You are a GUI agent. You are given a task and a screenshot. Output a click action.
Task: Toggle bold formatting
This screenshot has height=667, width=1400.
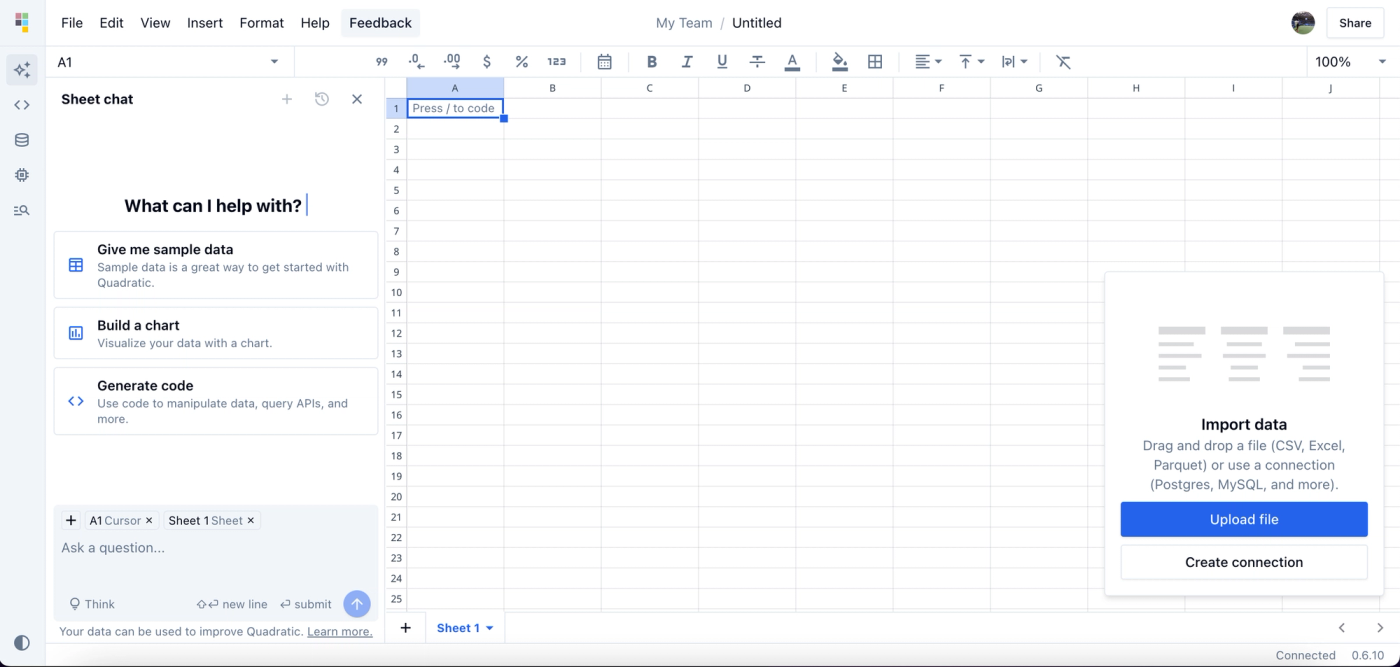(652, 61)
